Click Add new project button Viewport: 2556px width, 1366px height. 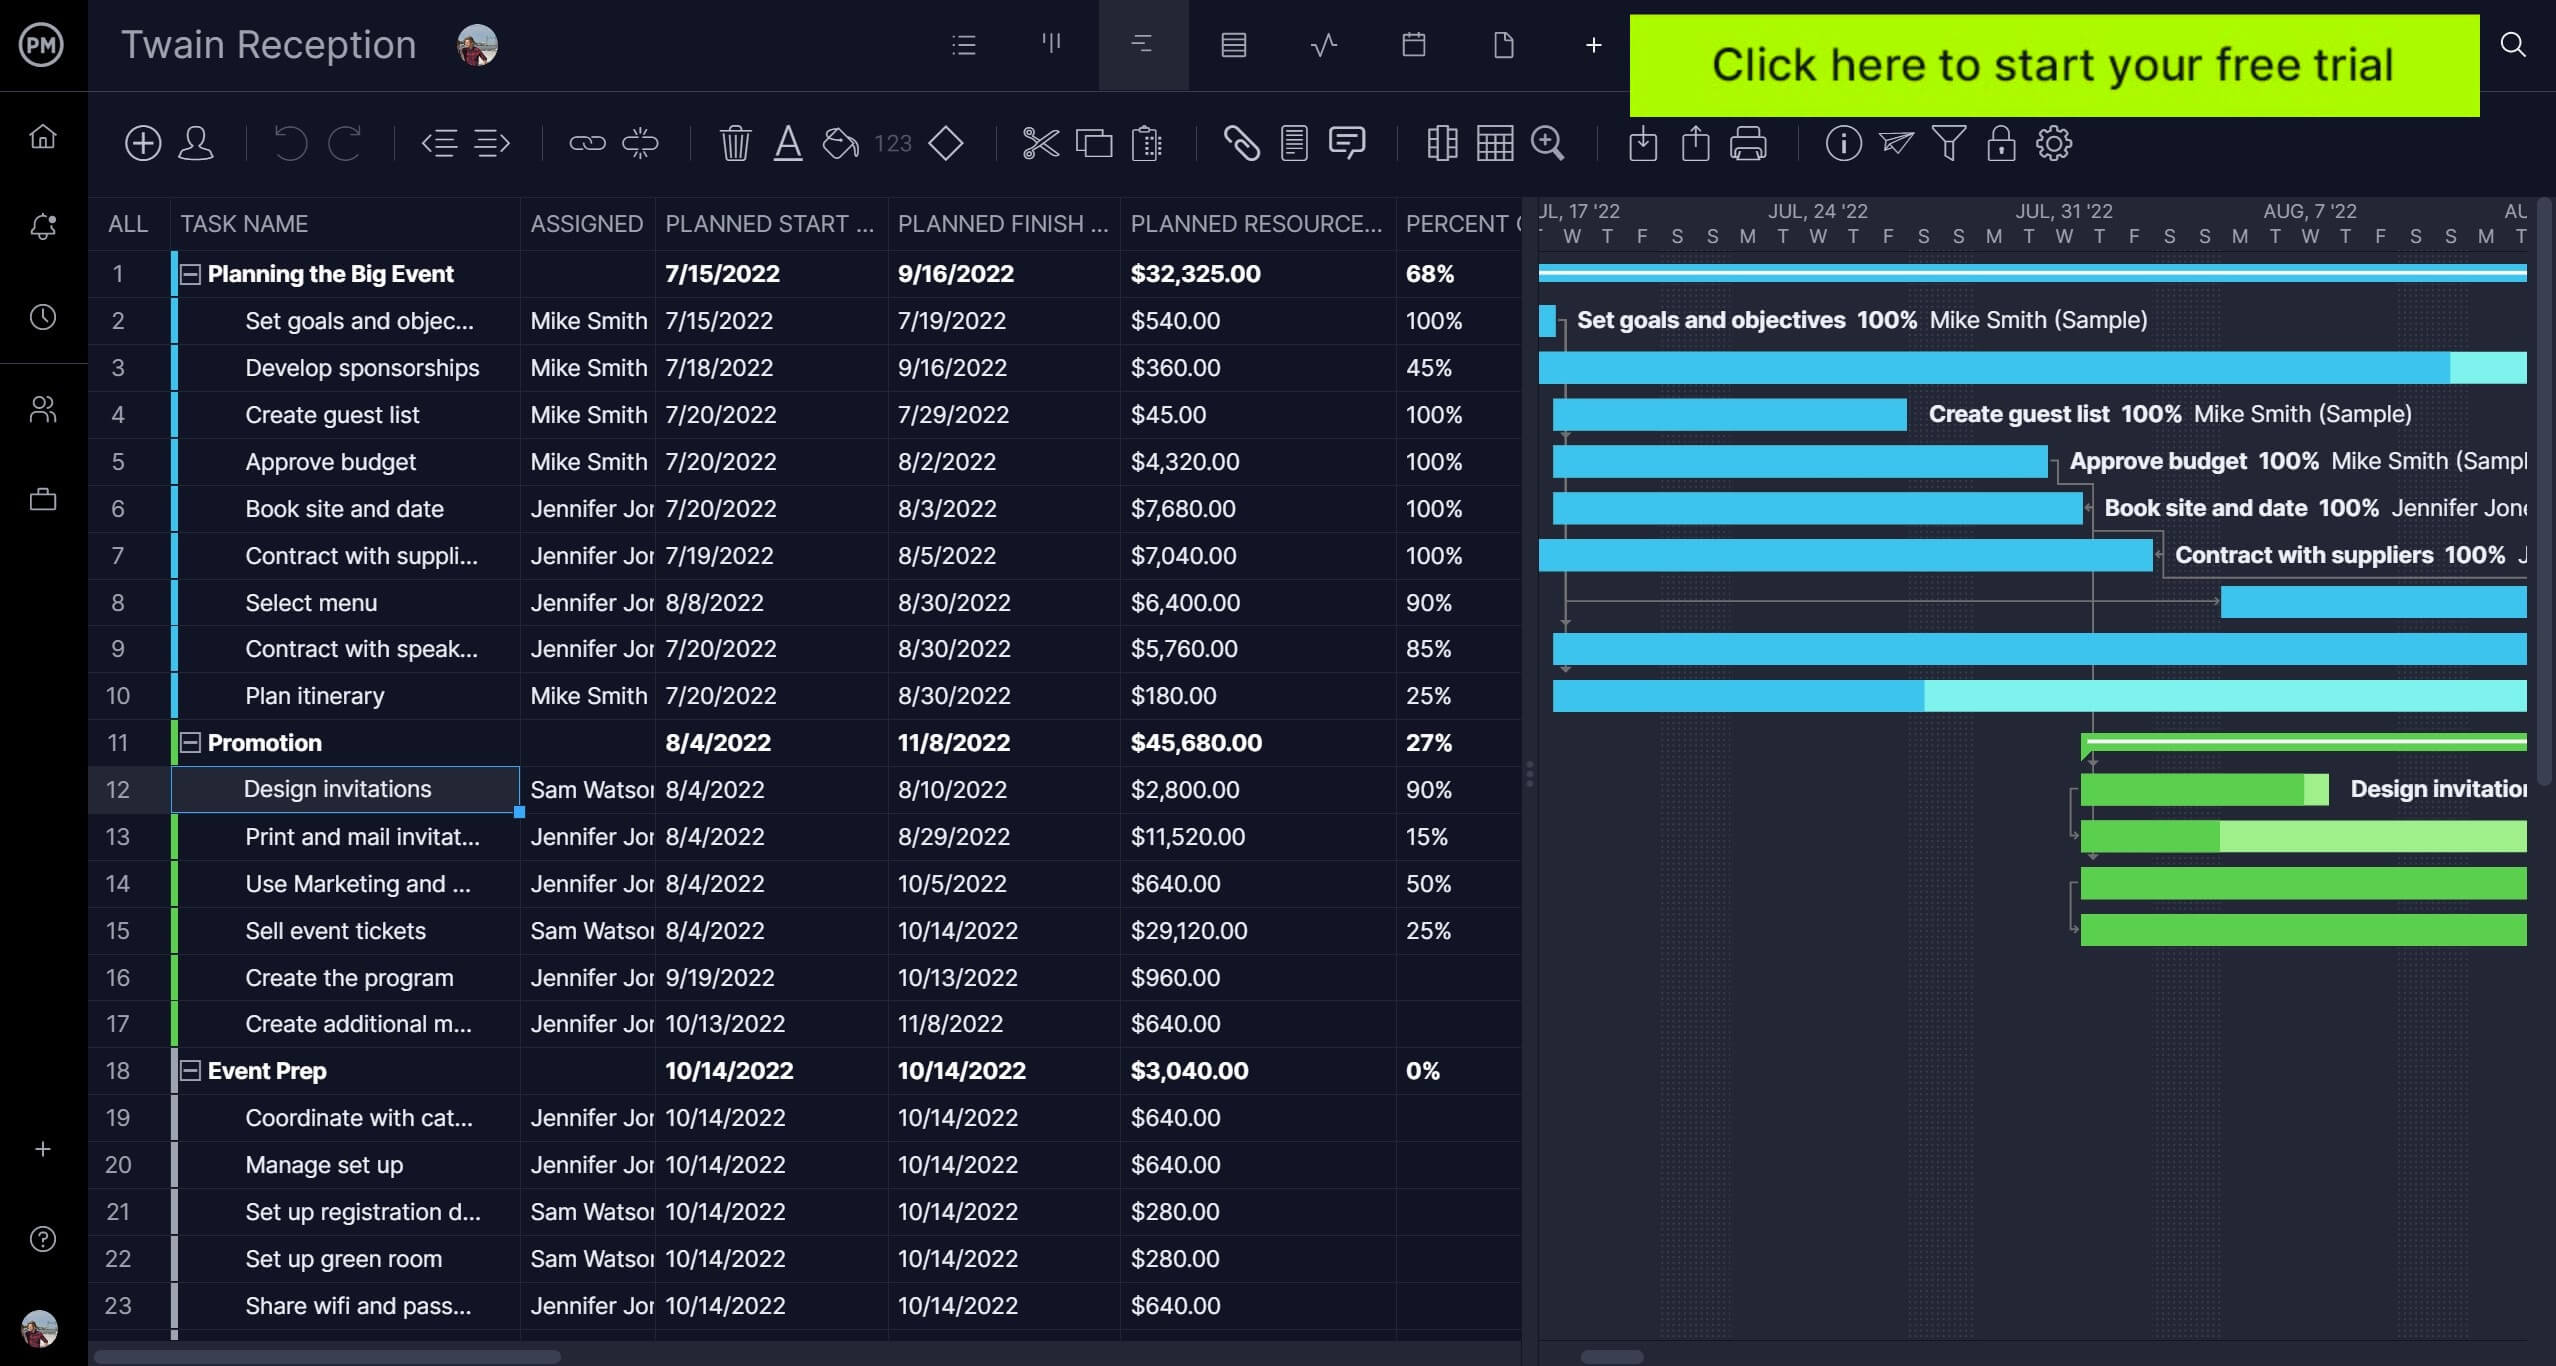coord(44,1150)
